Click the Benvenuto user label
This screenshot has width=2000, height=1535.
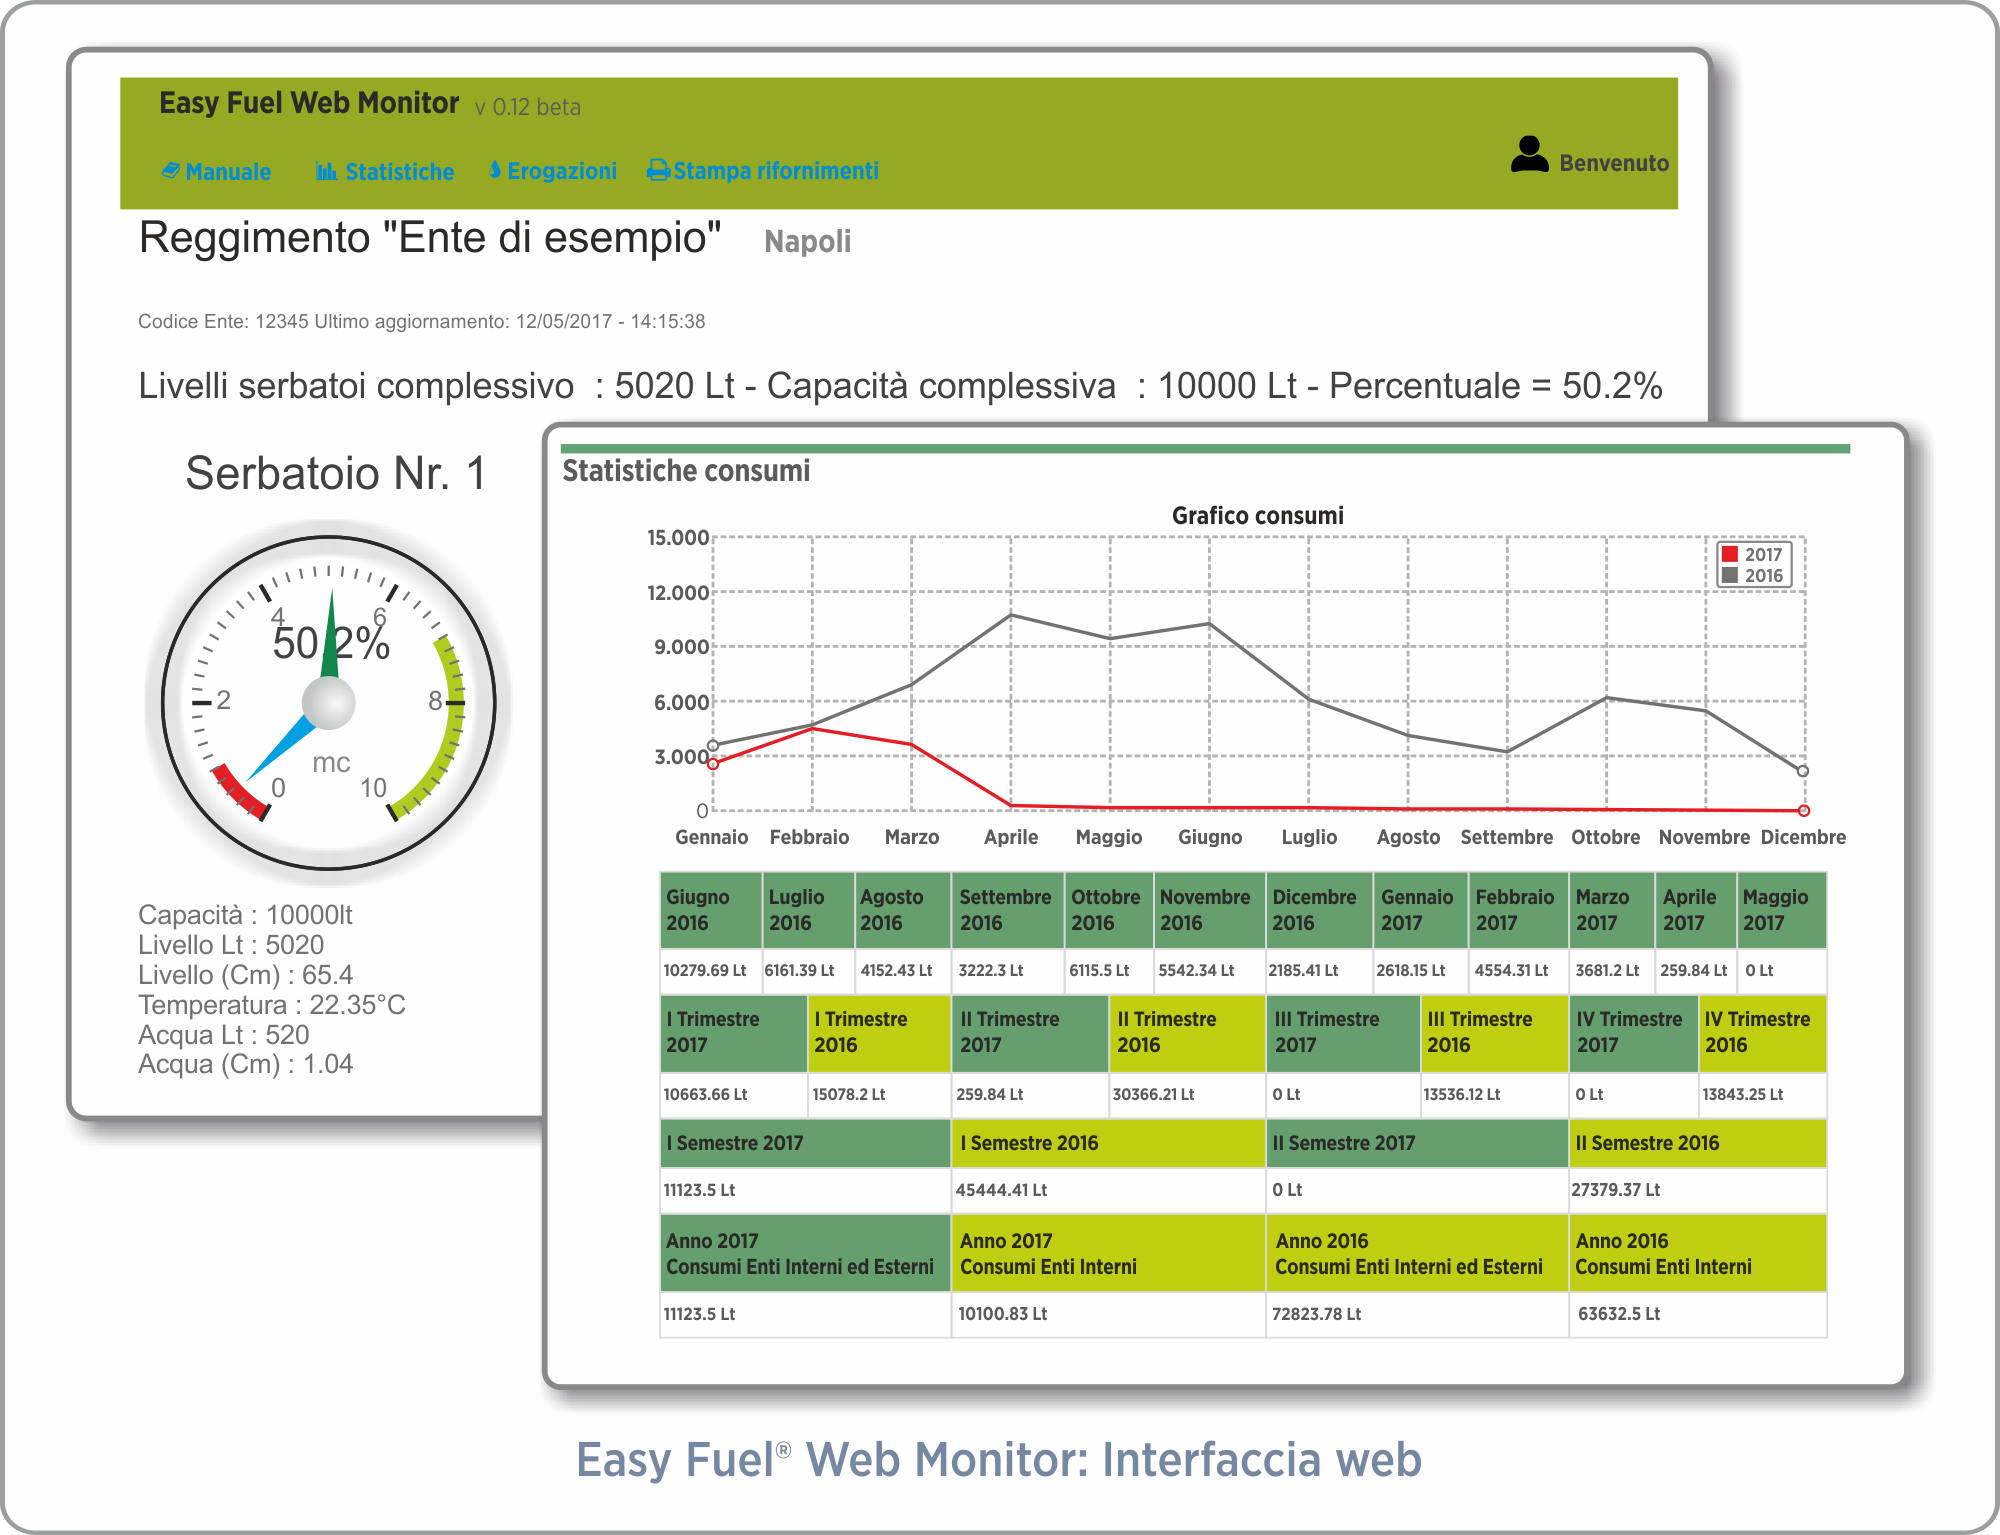(x=1614, y=163)
